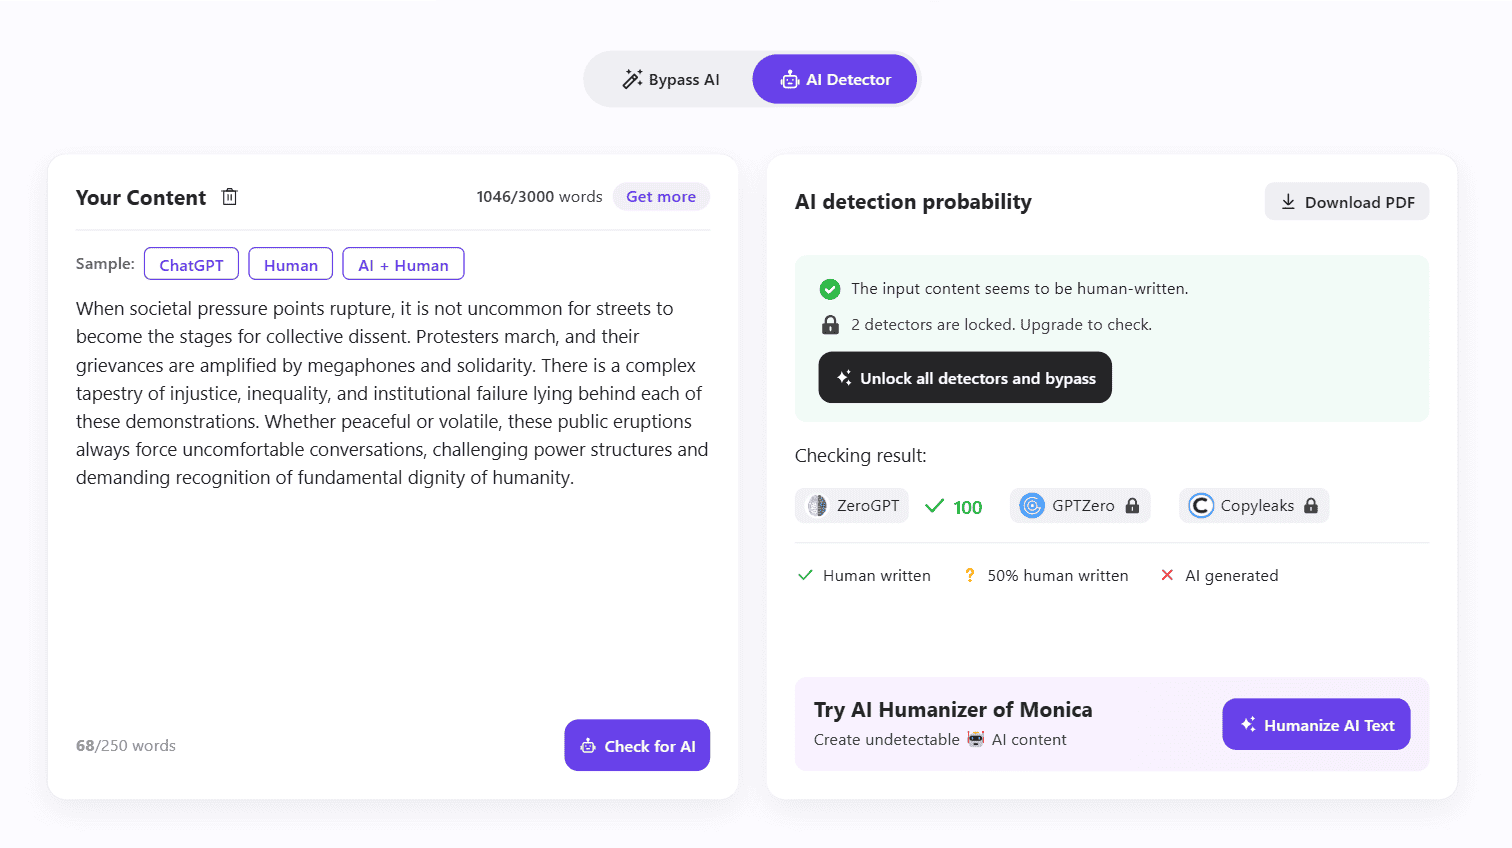This screenshot has height=848, width=1512.
Task: Select the AI Detector tab
Action: pos(835,80)
